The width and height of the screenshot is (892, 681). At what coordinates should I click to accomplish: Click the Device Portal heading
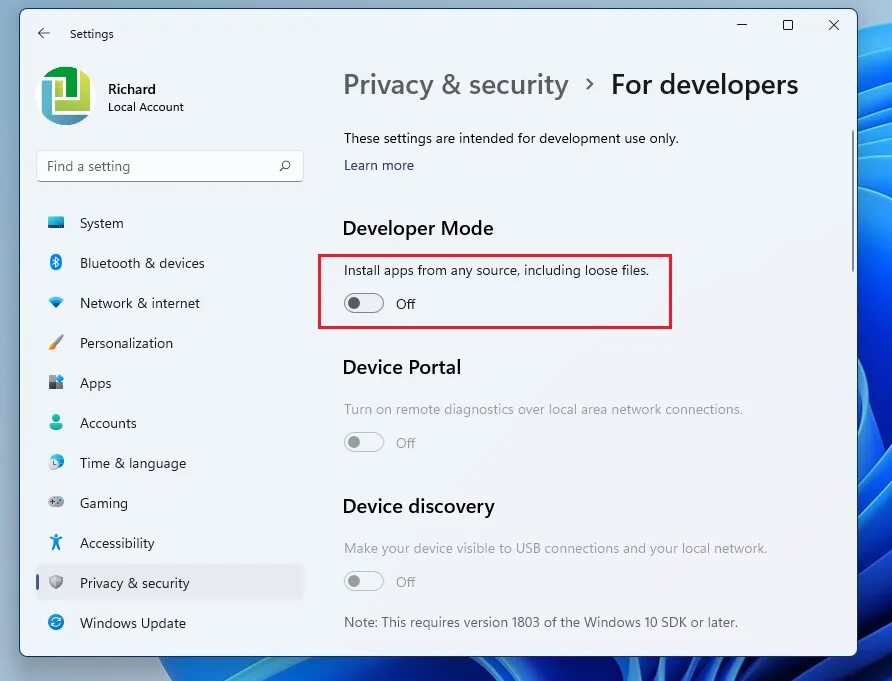pos(402,367)
